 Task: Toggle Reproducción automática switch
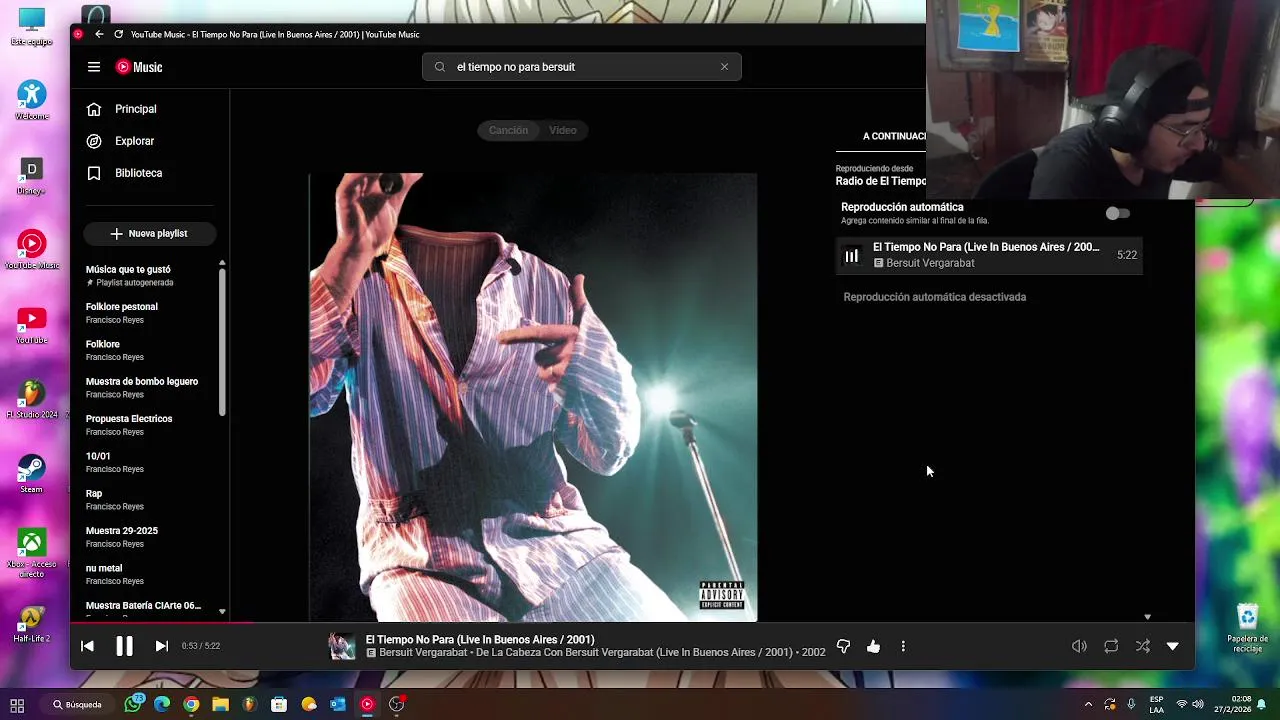1117,213
